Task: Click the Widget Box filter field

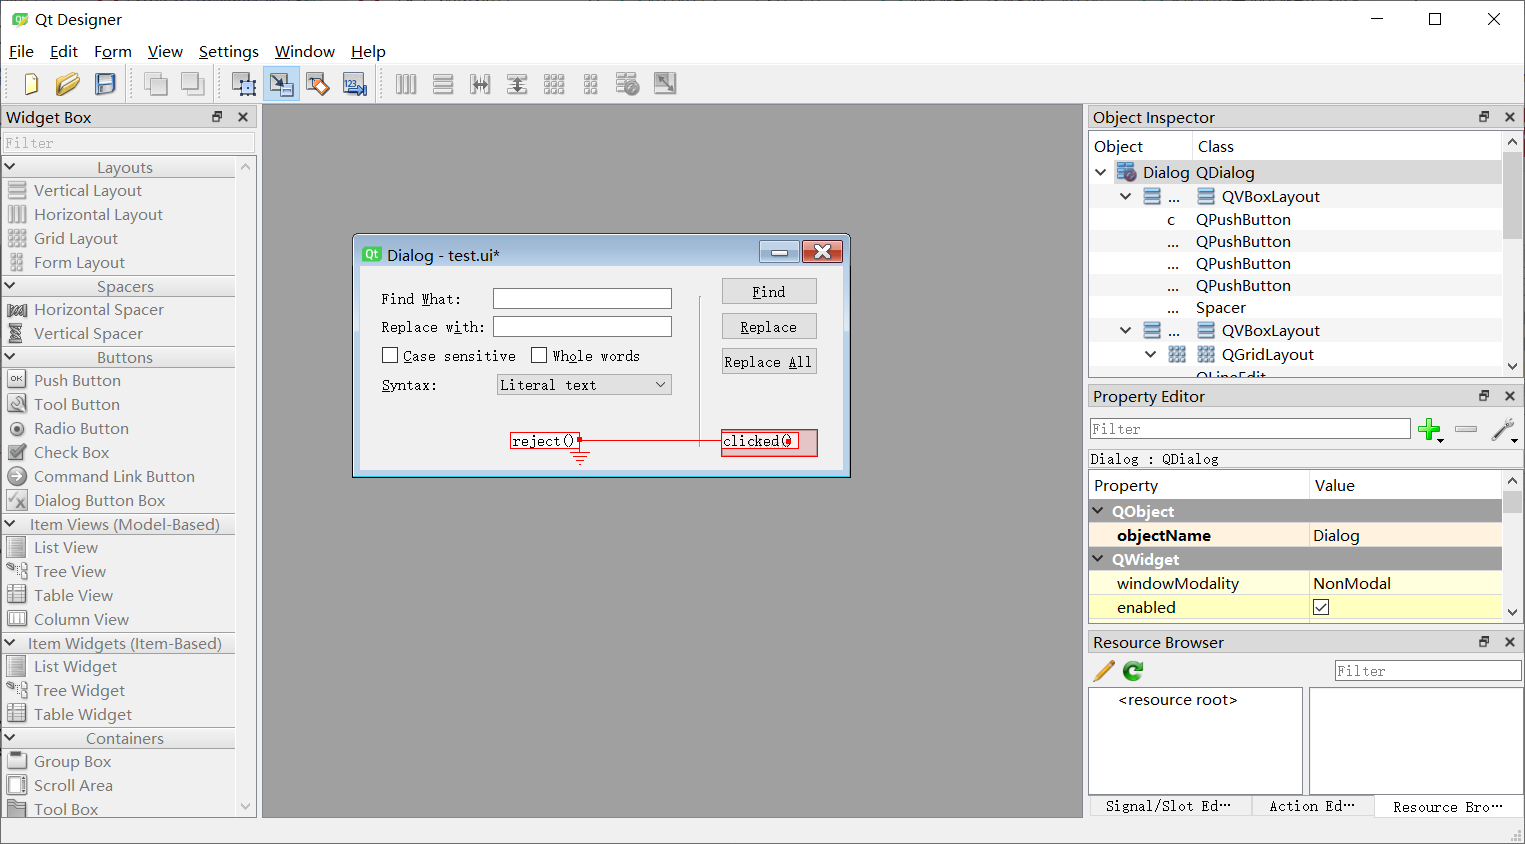Action: pyautogui.click(x=129, y=143)
